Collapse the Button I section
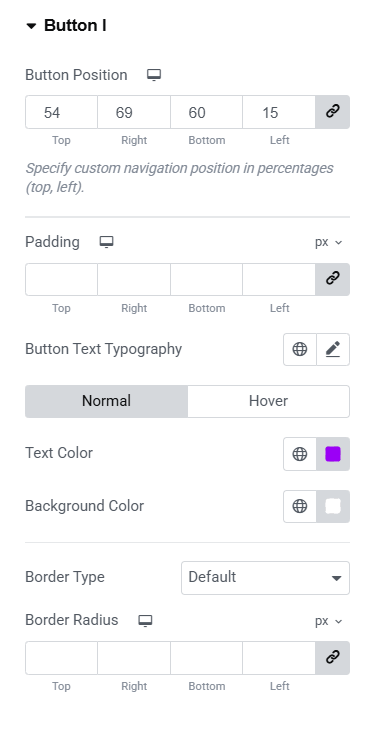 click(66, 25)
